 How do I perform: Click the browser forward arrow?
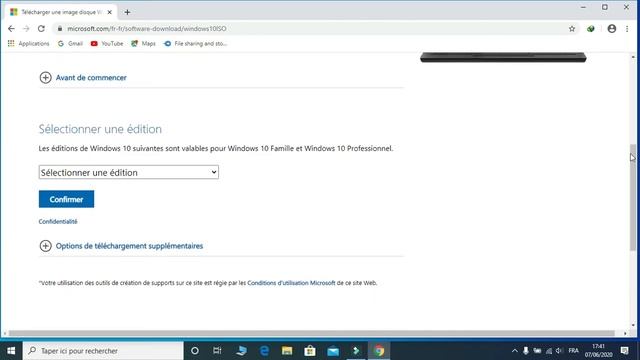point(26,29)
